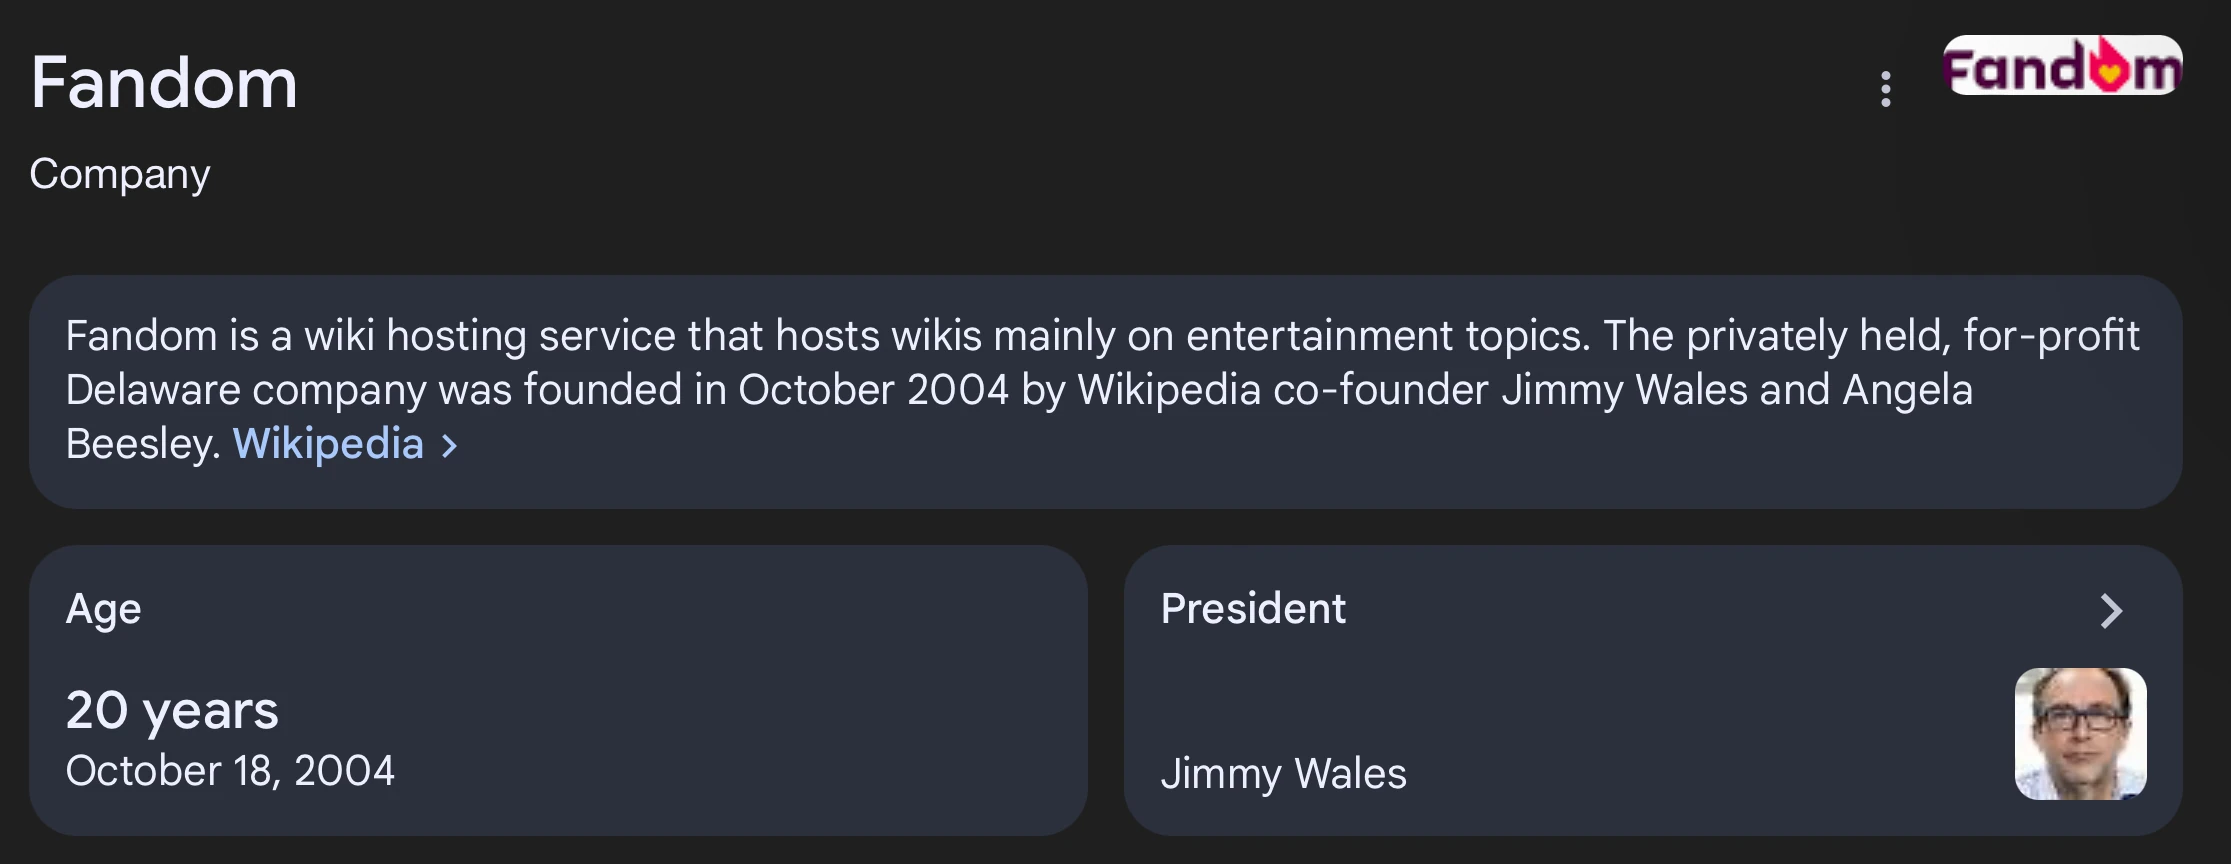Click the word "Beesley" in the description
2231x864 pixels.
click(x=140, y=444)
